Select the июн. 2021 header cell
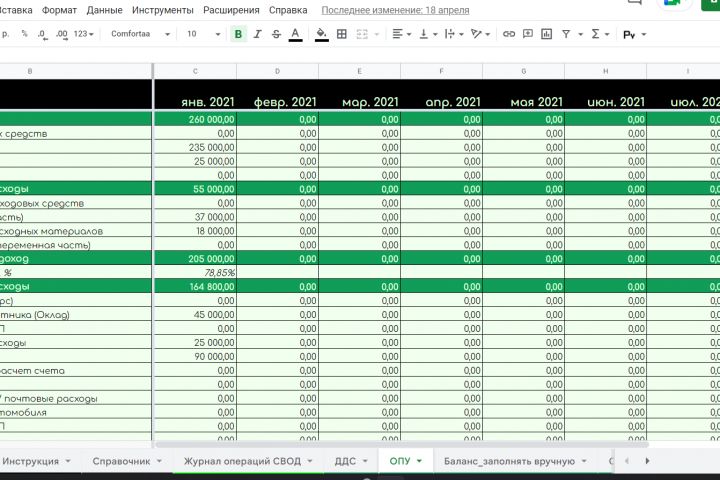Image resolution: width=720 pixels, height=480 pixels. pyautogui.click(x=606, y=95)
